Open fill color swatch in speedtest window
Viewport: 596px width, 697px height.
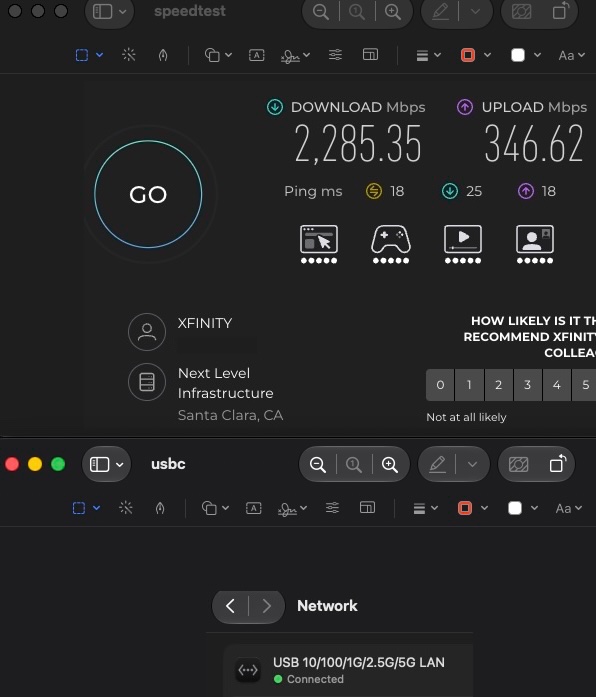coord(518,55)
